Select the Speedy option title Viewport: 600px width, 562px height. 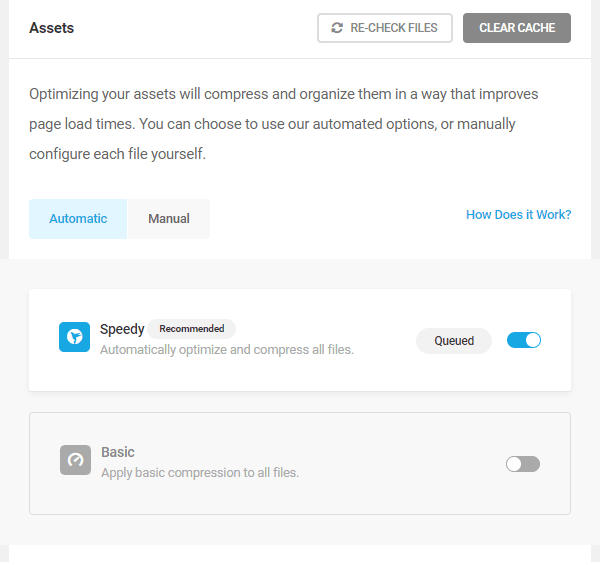[x=122, y=329]
